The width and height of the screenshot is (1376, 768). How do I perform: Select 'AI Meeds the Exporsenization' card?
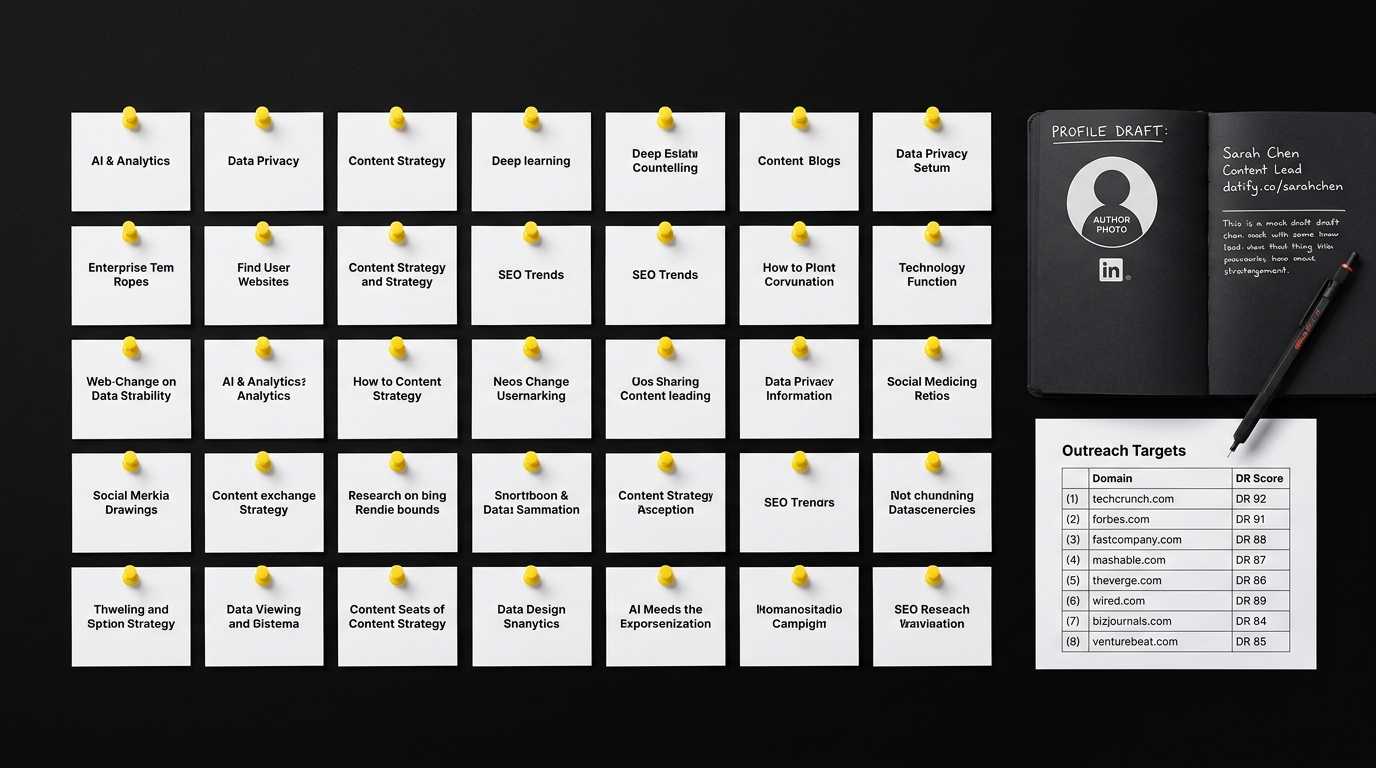[665, 617]
